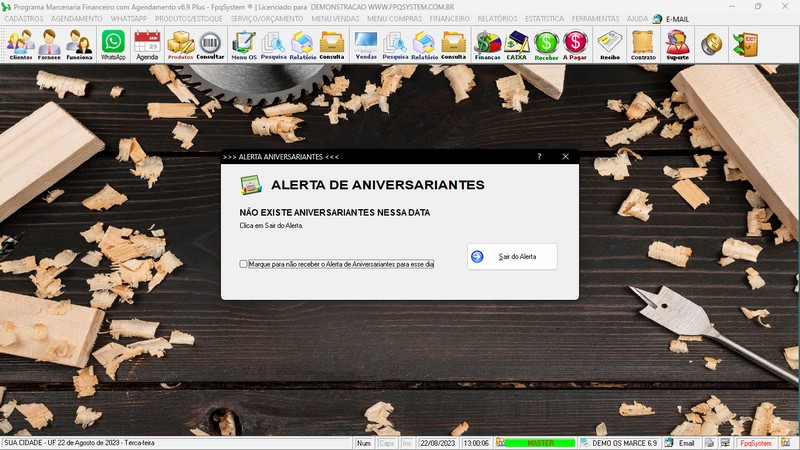Click the green MASTER user indicator
Image resolution: width=800 pixels, height=450 pixels.
[540, 443]
